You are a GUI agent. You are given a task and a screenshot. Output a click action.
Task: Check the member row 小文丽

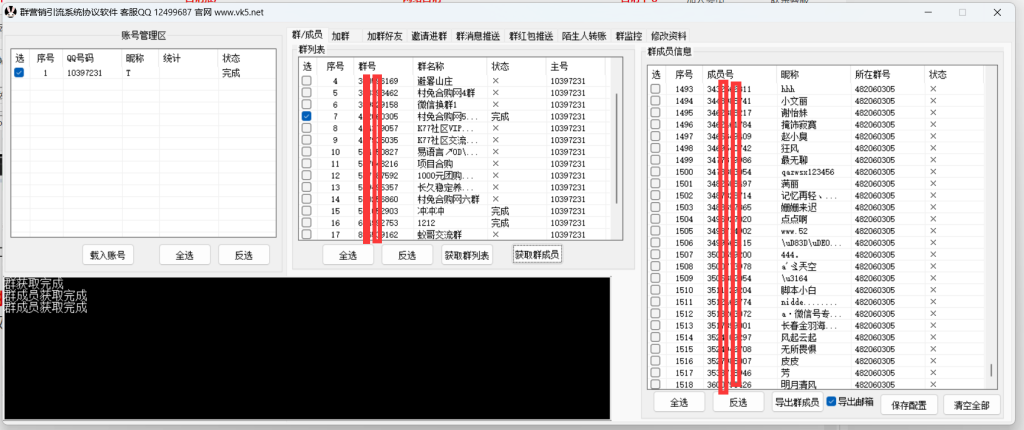pyautogui.click(x=655, y=101)
